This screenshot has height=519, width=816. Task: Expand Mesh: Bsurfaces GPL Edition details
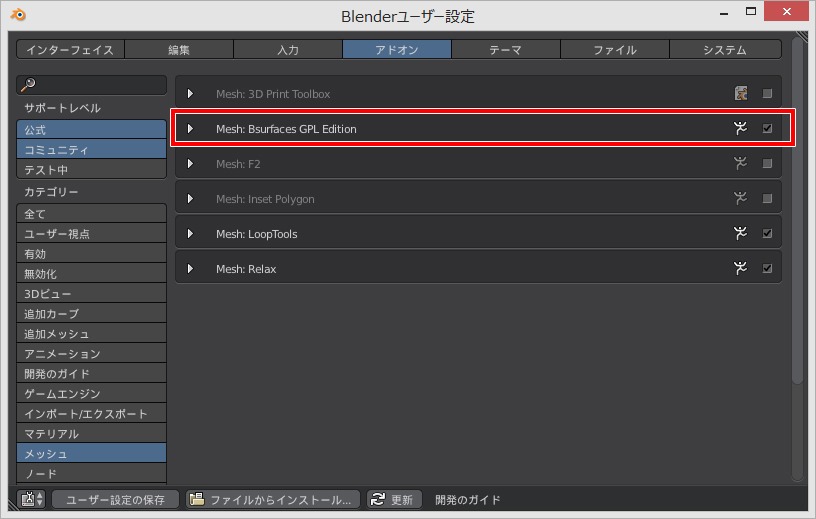click(x=190, y=129)
